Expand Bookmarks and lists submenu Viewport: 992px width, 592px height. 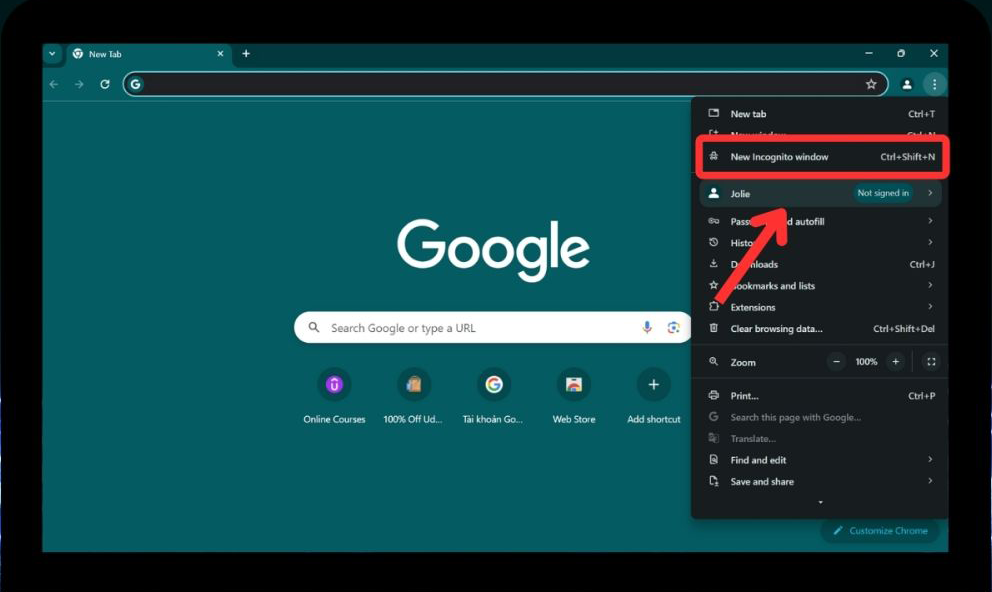tap(821, 286)
